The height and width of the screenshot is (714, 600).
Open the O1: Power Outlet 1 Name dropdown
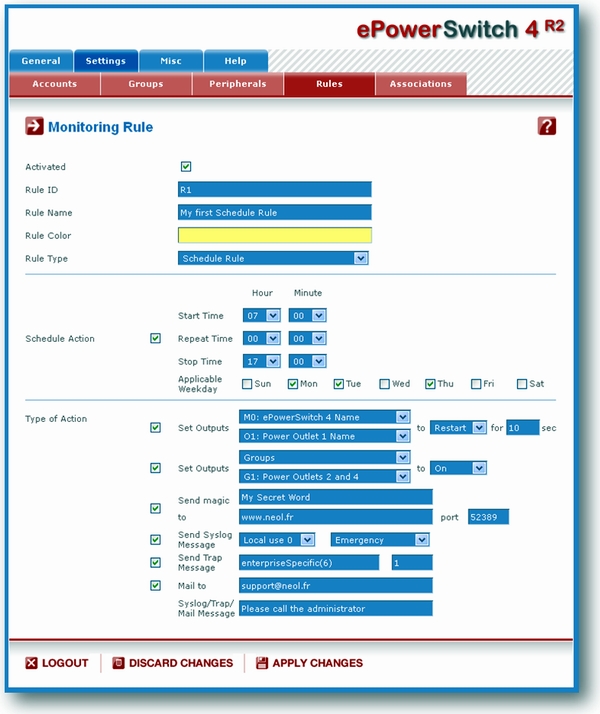pyautogui.click(x=325, y=436)
